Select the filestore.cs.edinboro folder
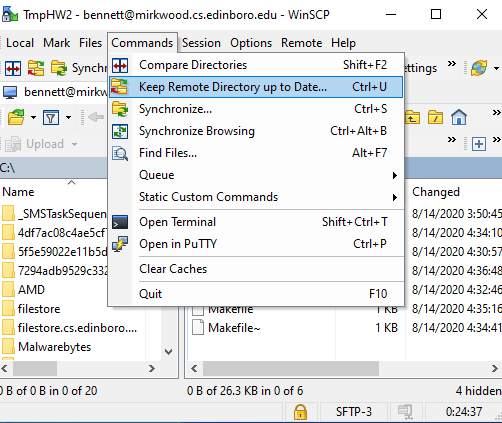The width and height of the screenshot is (502, 423). (70, 328)
